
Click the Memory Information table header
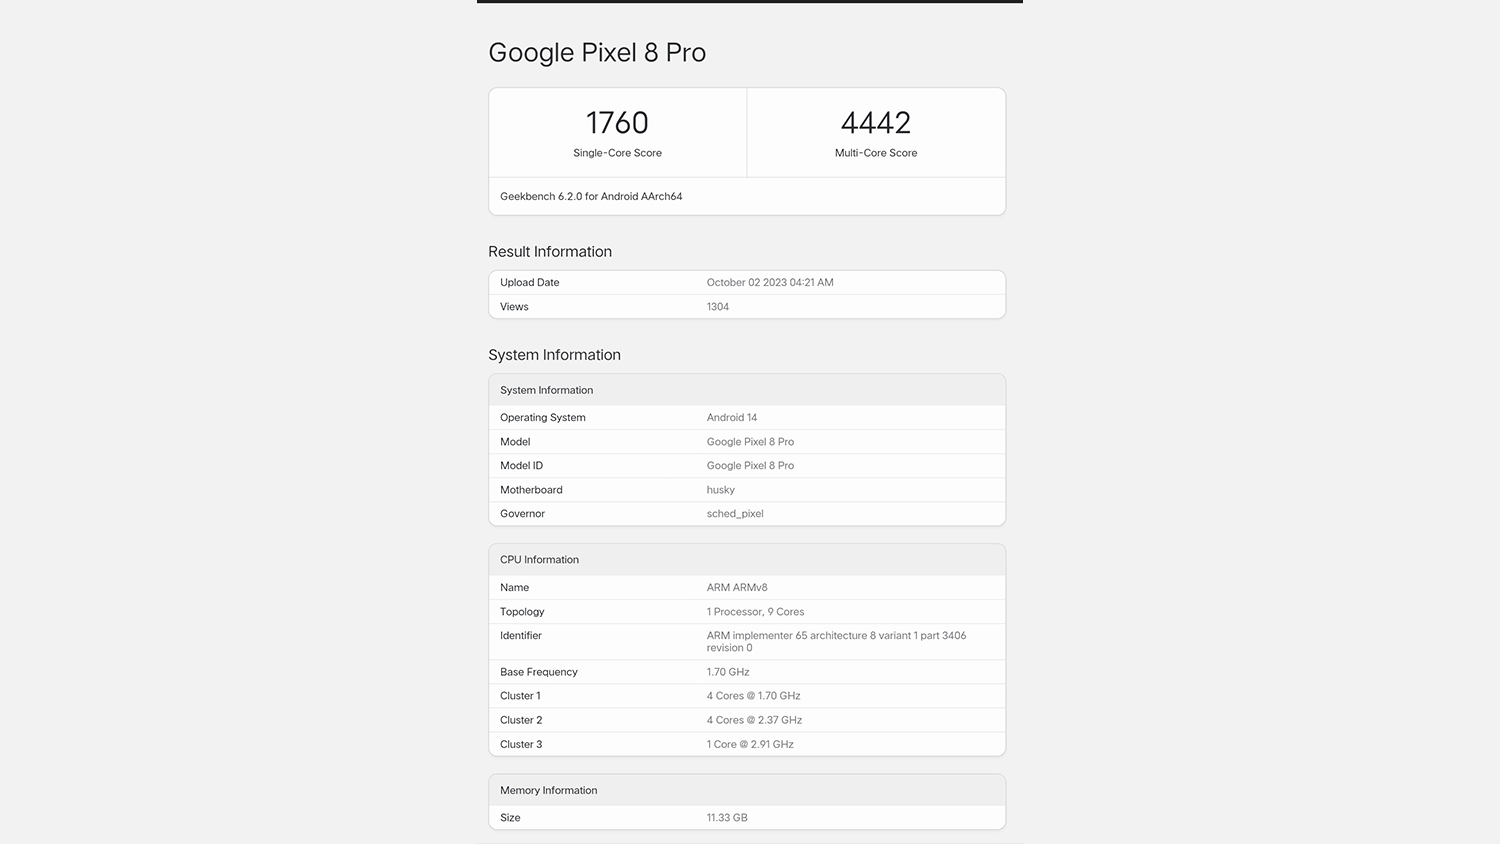[x=549, y=790]
